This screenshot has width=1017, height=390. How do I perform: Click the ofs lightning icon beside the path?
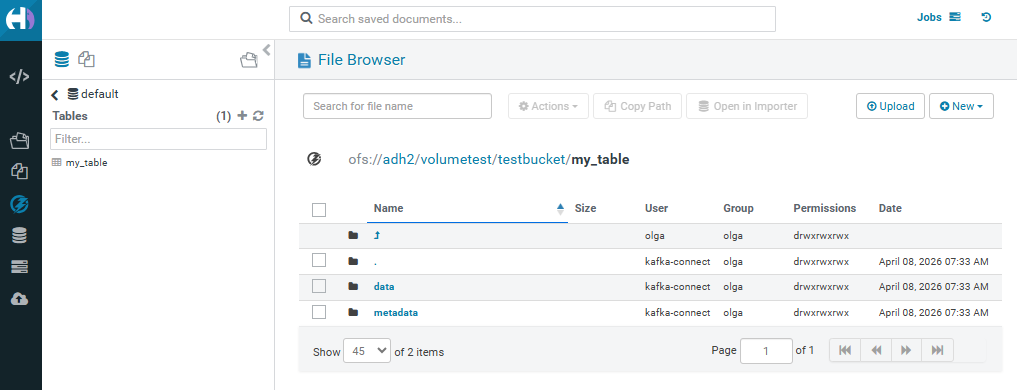(x=315, y=159)
